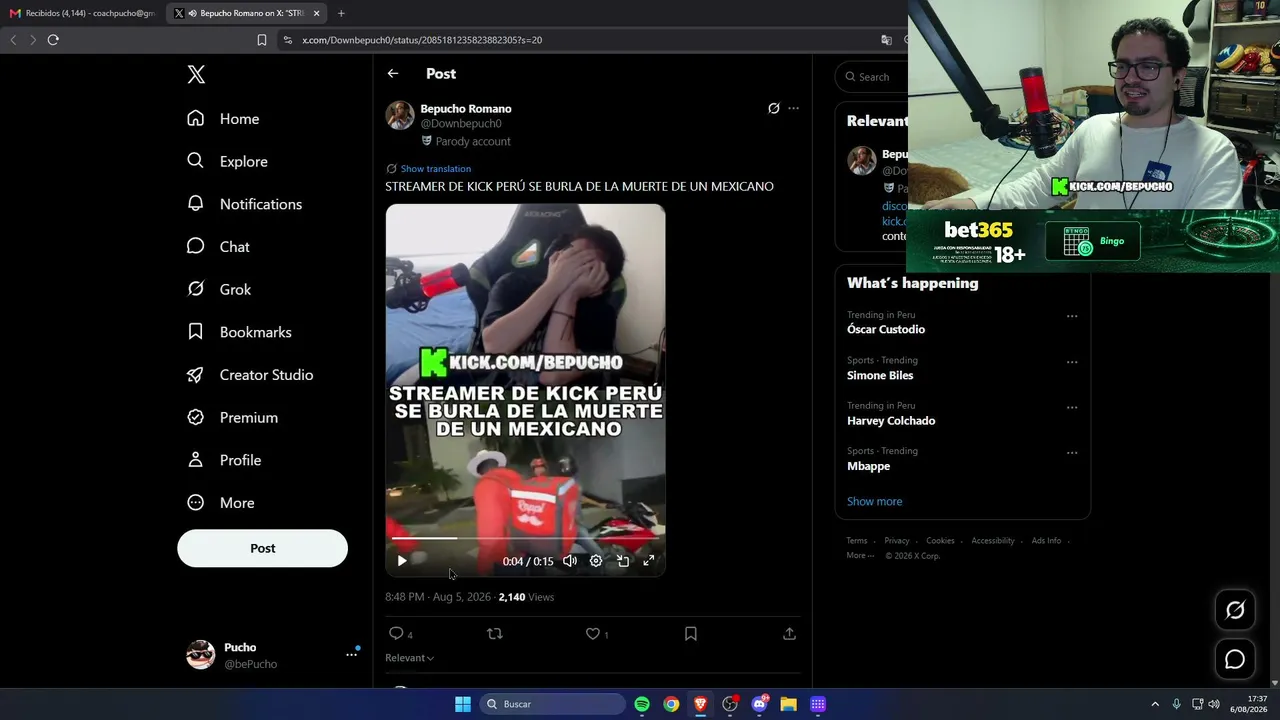Play the video
This screenshot has width=1280, height=720.
point(402,561)
